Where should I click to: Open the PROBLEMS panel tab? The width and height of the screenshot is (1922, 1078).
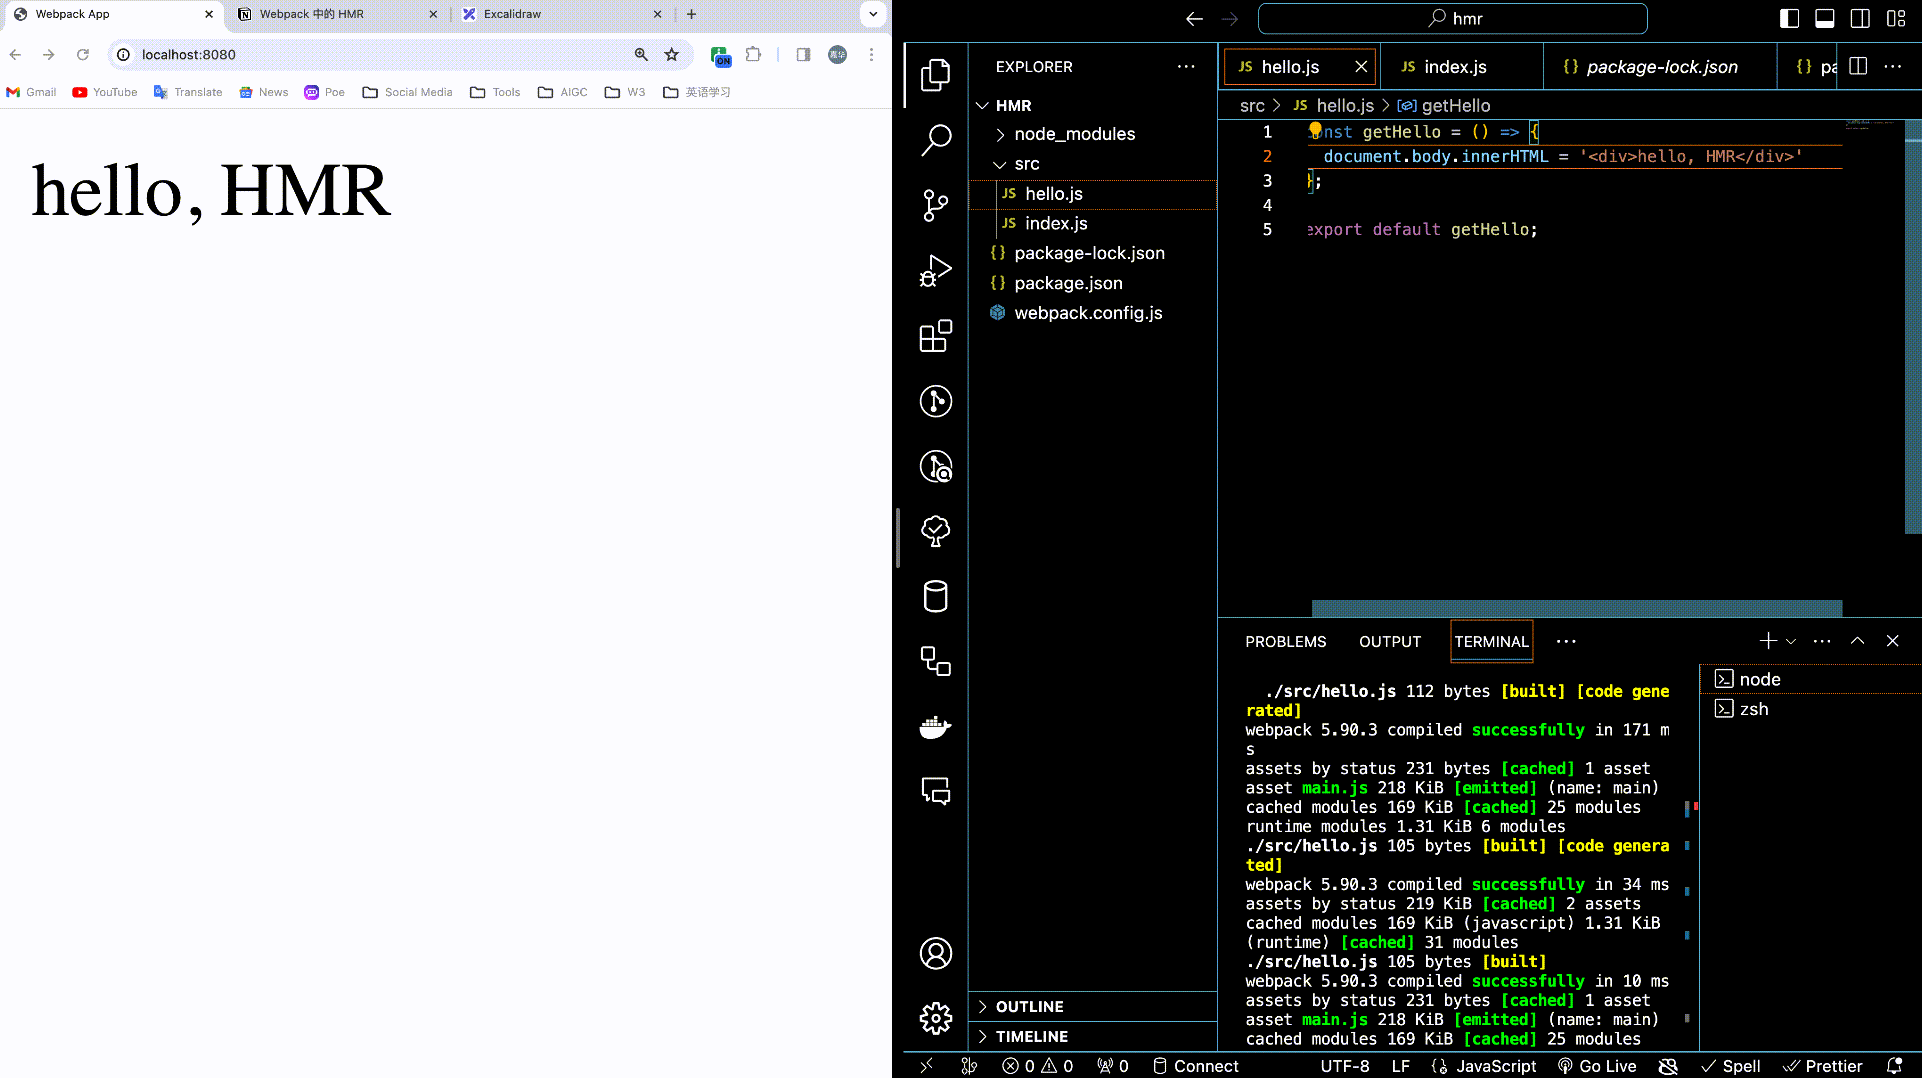tap(1285, 642)
